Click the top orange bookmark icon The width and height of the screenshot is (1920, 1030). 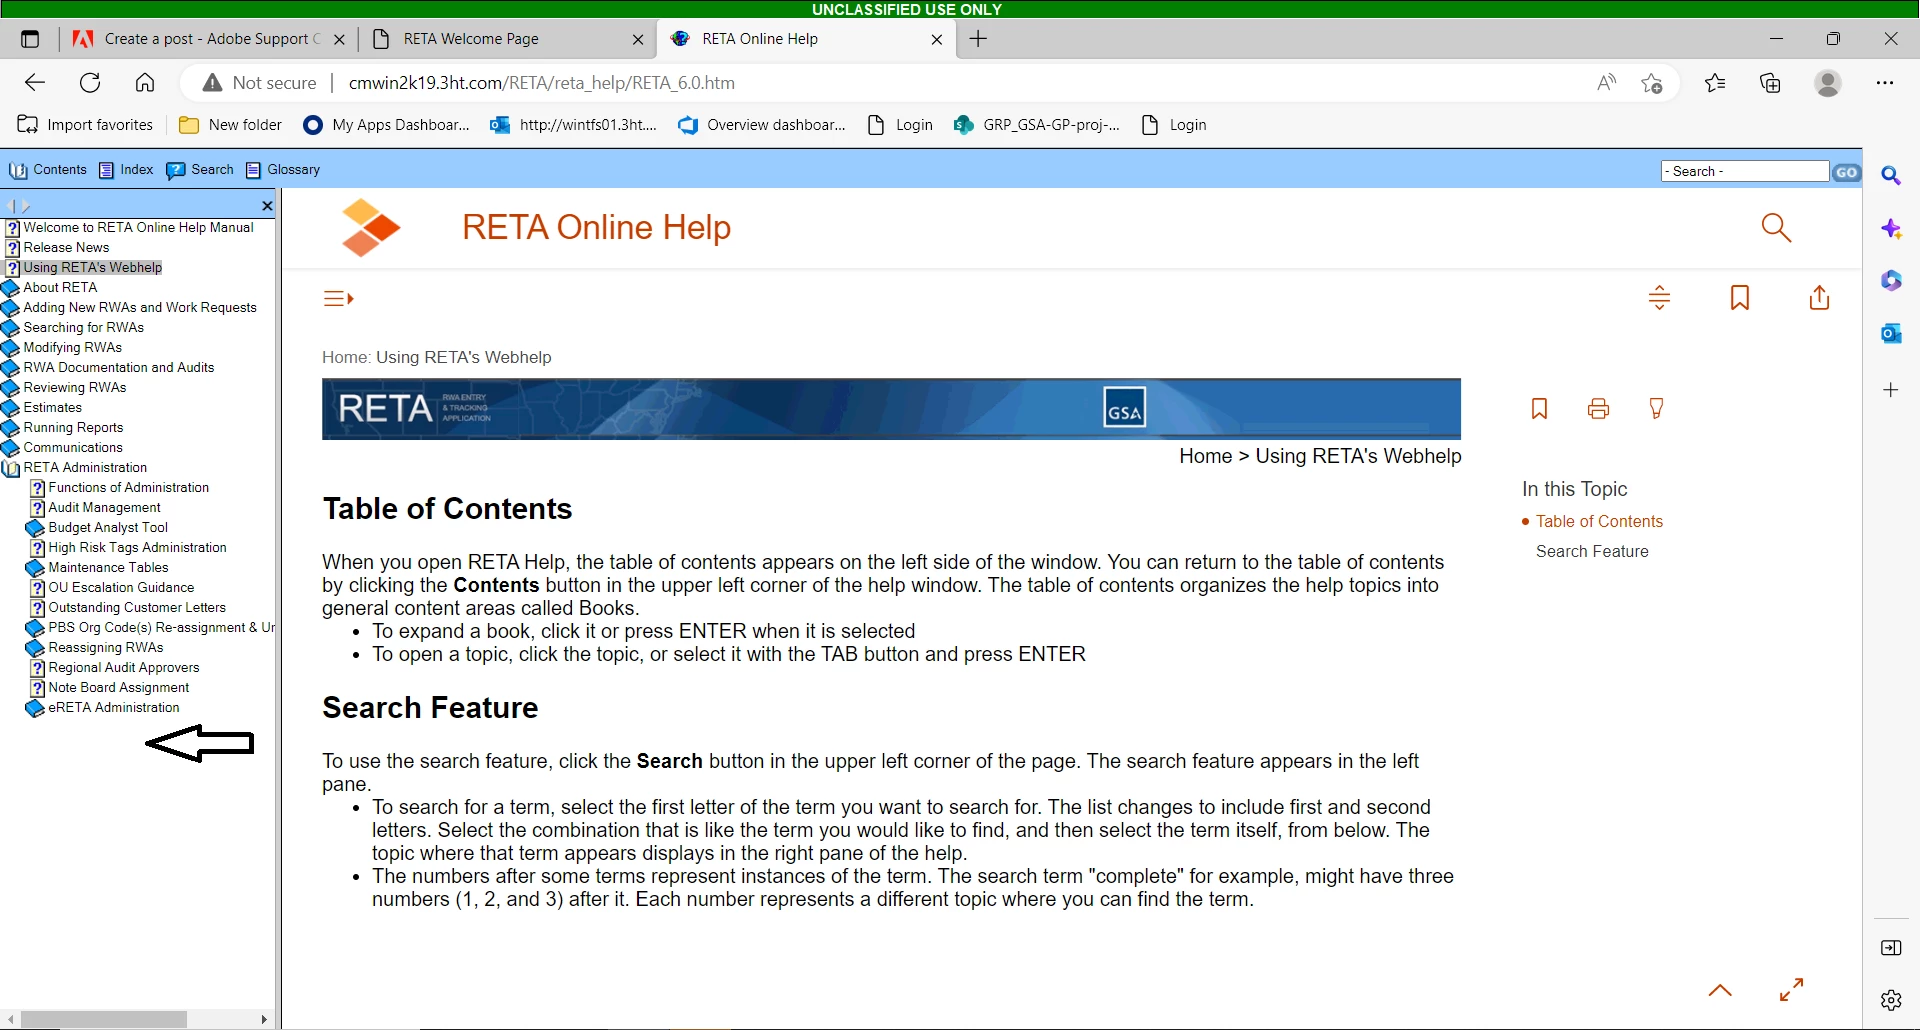(x=1740, y=297)
